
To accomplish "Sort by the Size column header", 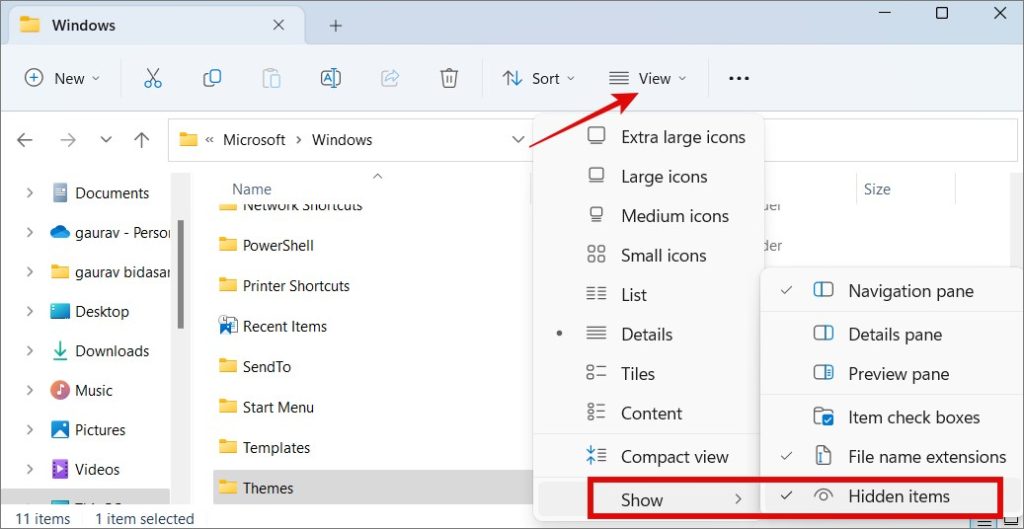I will pos(876,189).
